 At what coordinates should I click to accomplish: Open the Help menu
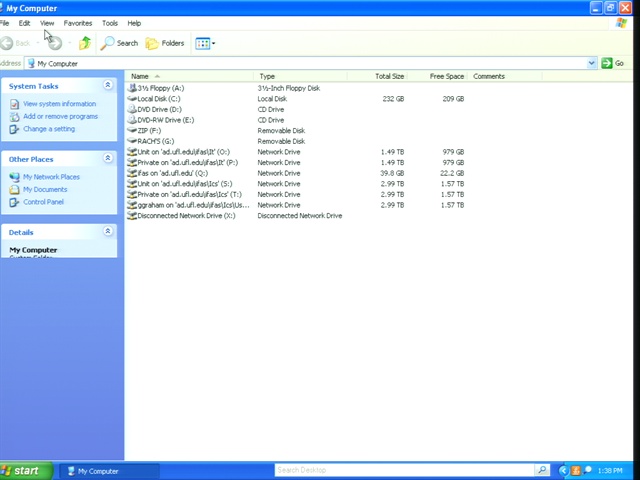[x=134, y=23]
